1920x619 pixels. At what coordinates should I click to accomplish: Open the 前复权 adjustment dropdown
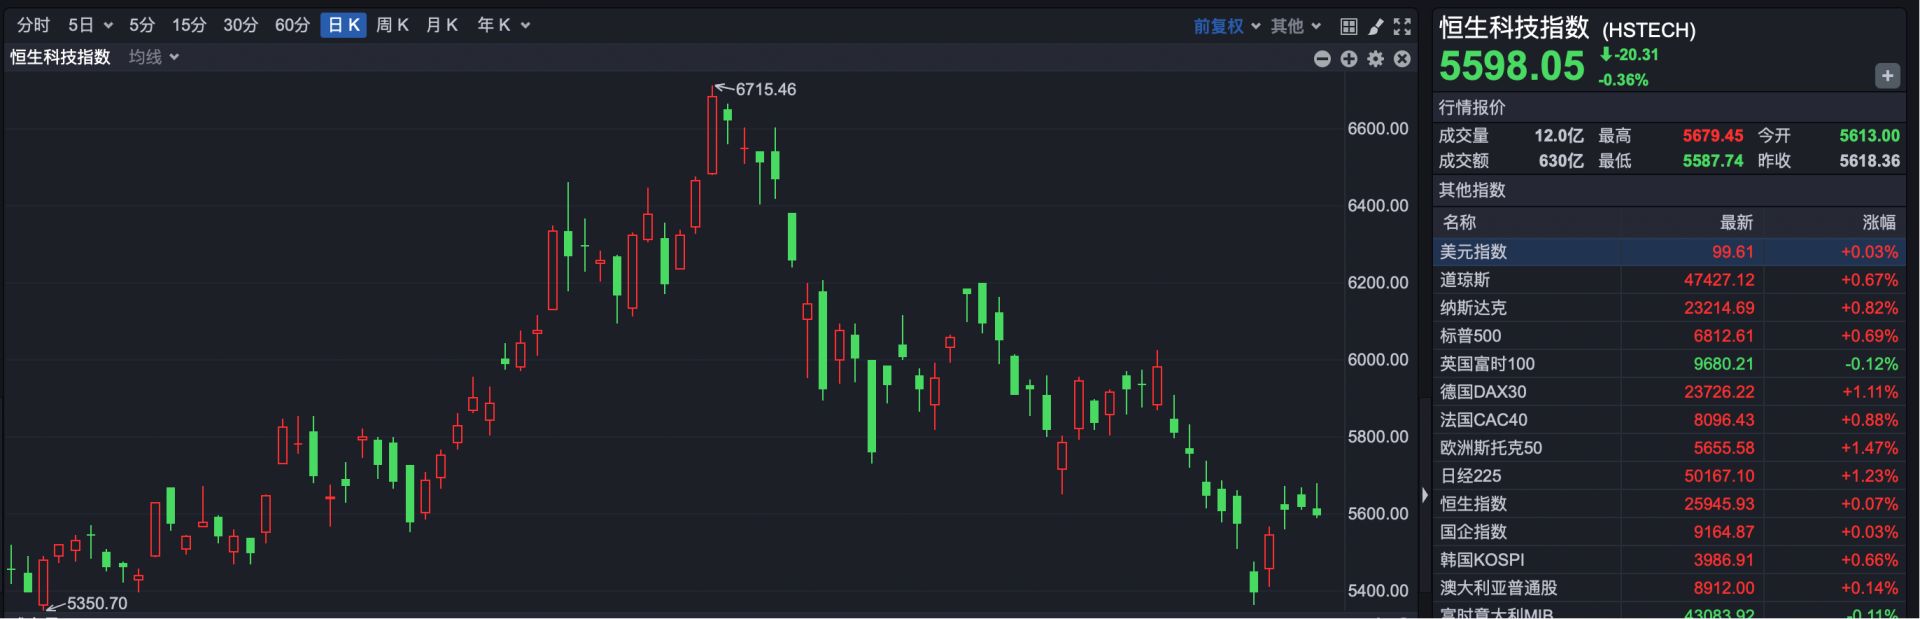(1226, 26)
